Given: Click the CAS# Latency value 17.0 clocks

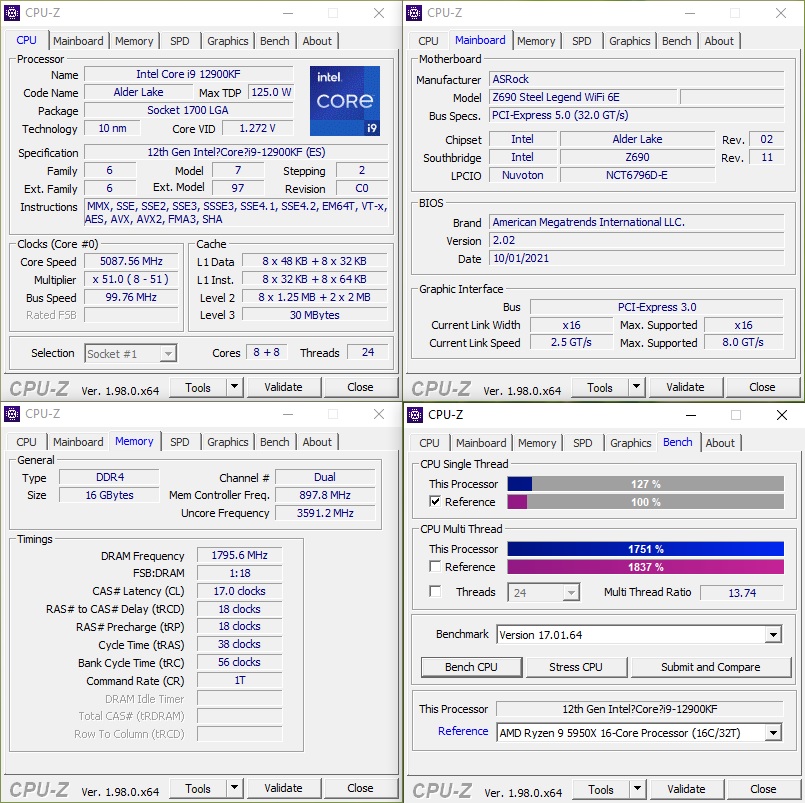Looking at the screenshot, I should (x=239, y=591).
